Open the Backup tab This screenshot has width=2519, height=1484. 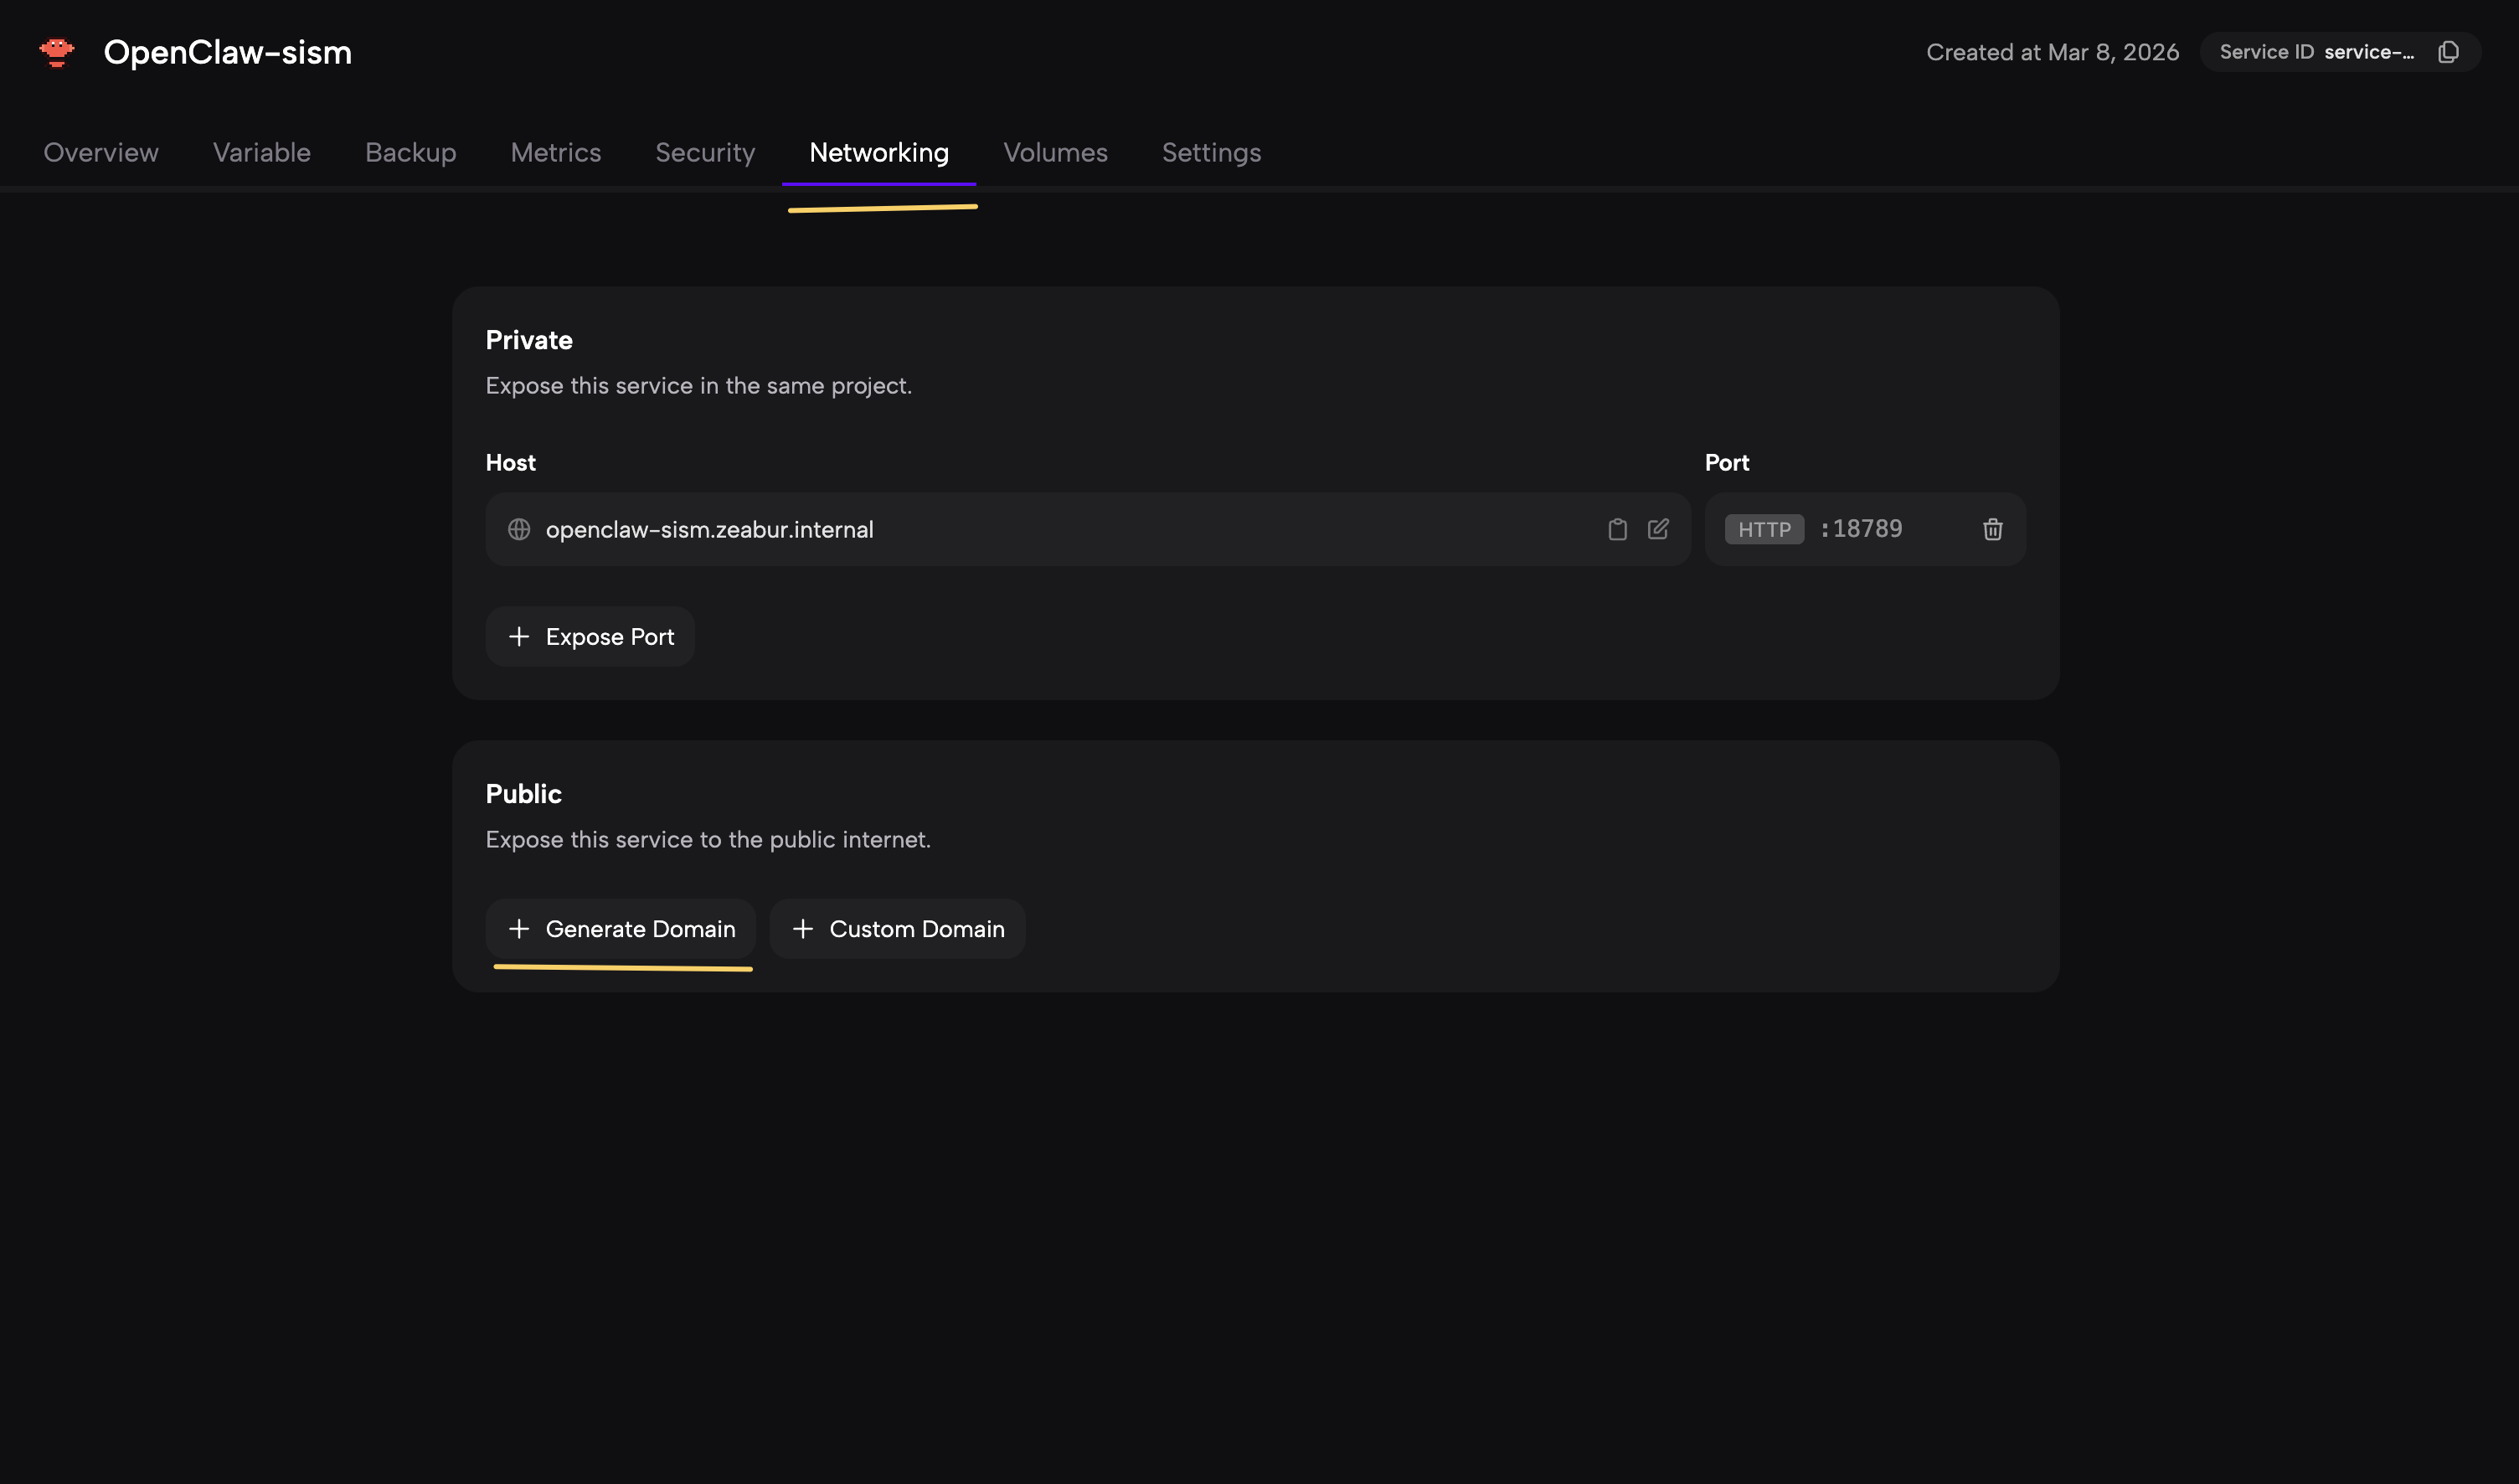point(410,152)
